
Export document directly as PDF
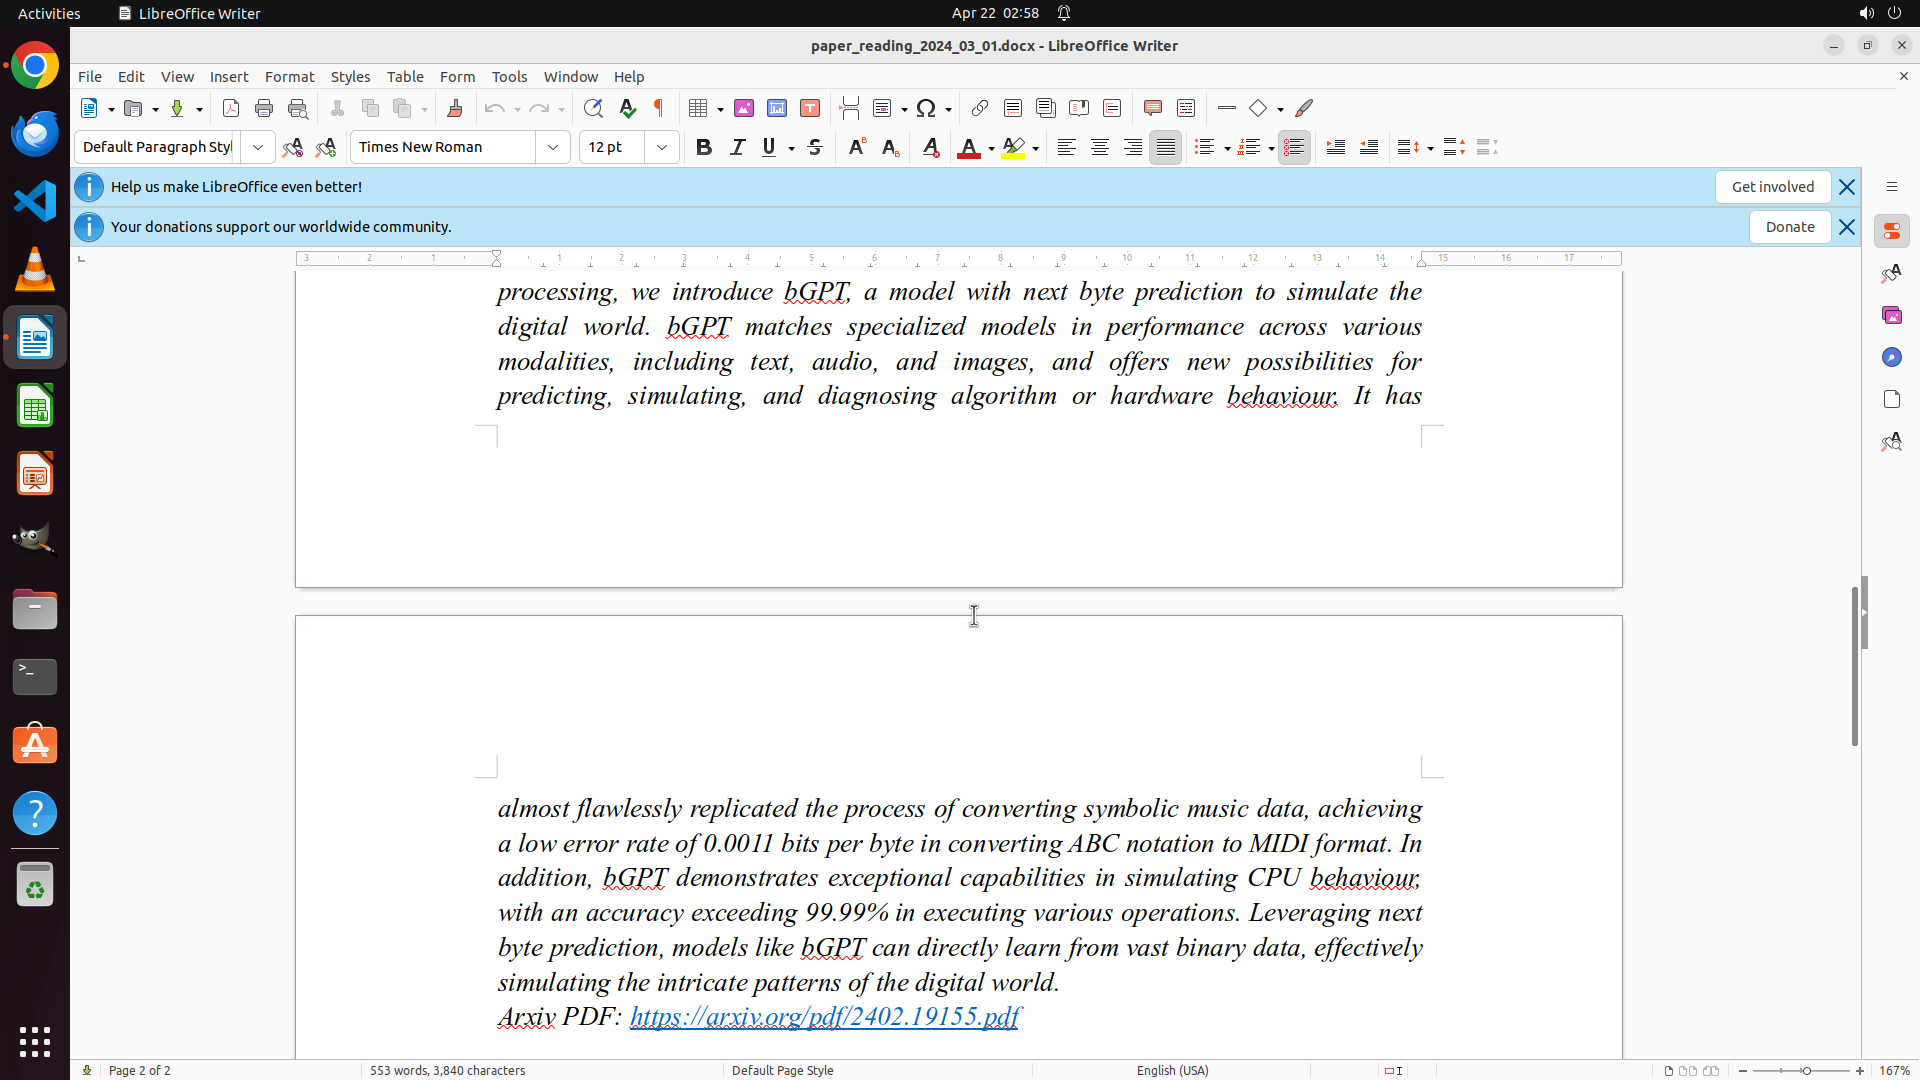coord(231,108)
